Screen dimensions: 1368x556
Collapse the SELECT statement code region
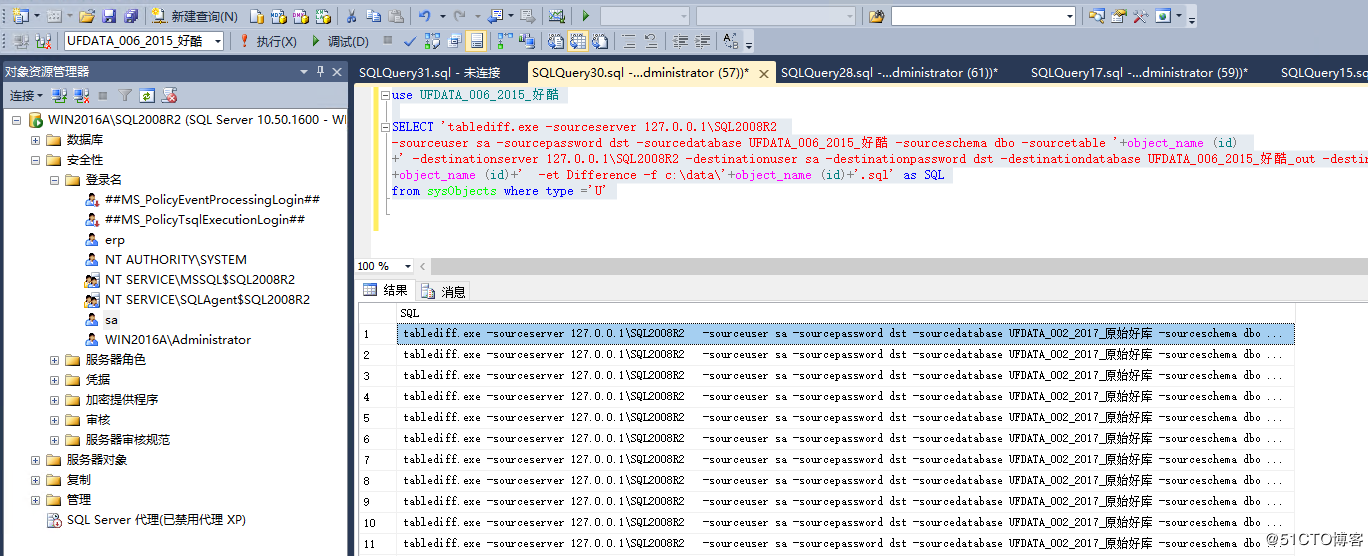point(386,127)
